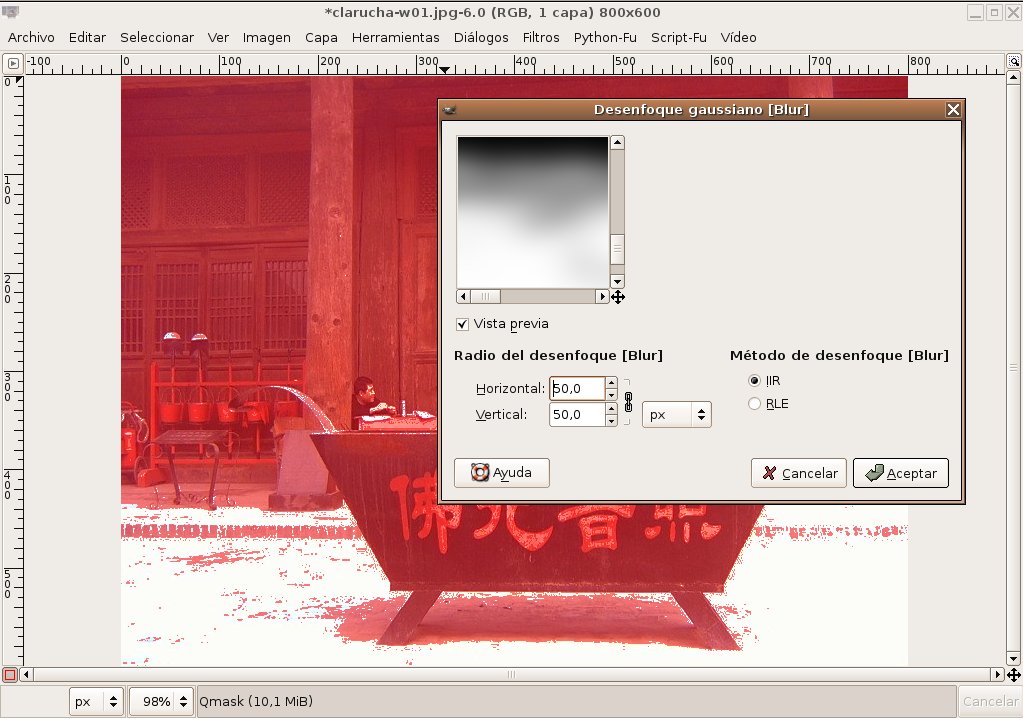Click the preview navigation cross icon

[618, 297]
